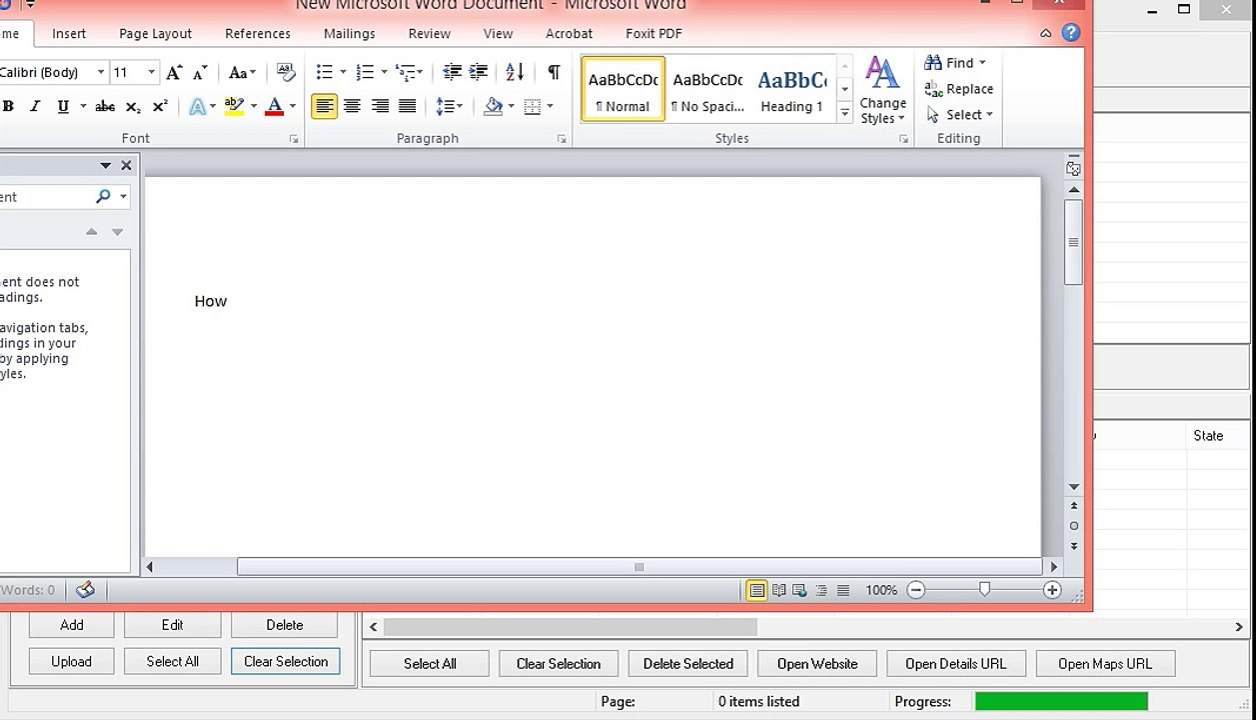Open the Mailings tab
The width and height of the screenshot is (1256, 720).
[x=349, y=33]
